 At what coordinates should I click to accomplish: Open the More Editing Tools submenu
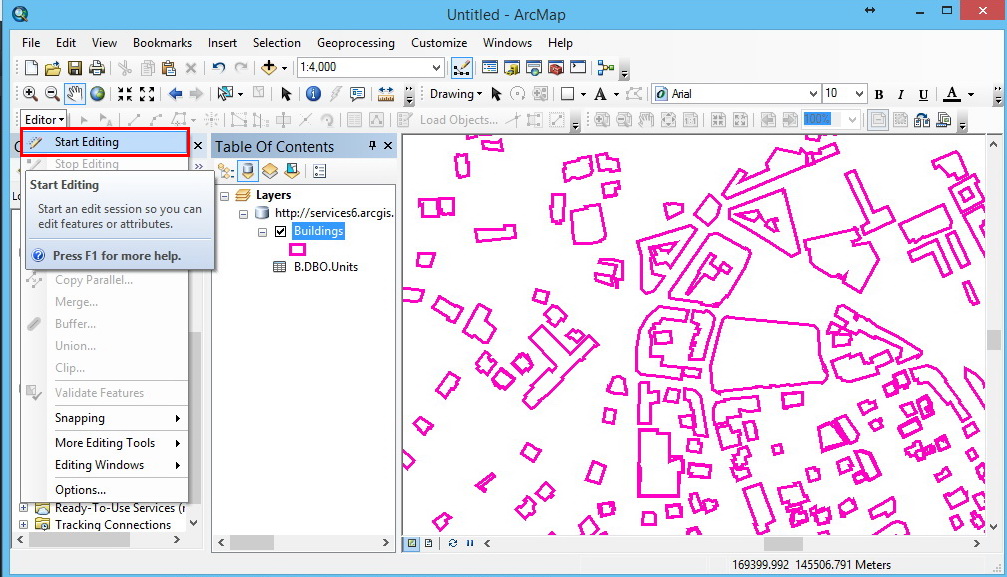[x=105, y=443]
